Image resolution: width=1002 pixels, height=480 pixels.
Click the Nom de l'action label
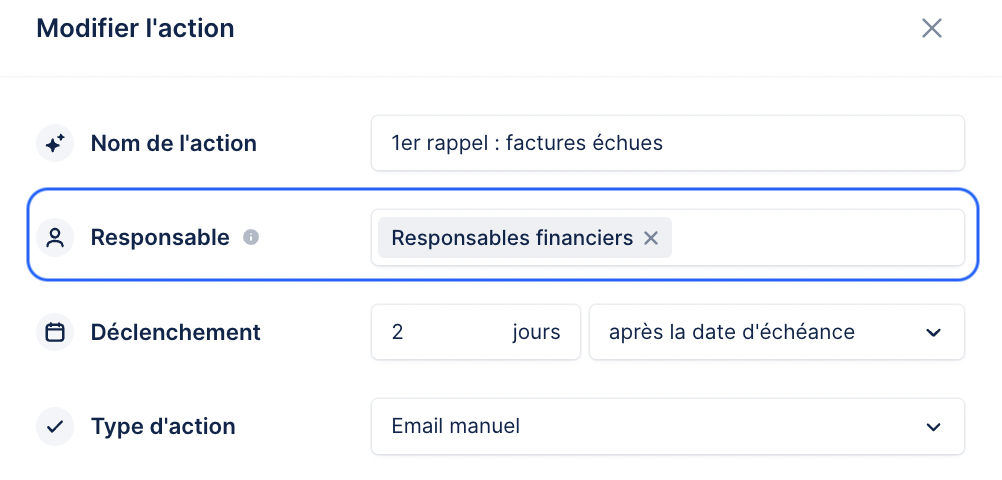pyautogui.click(x=174, y=143)
